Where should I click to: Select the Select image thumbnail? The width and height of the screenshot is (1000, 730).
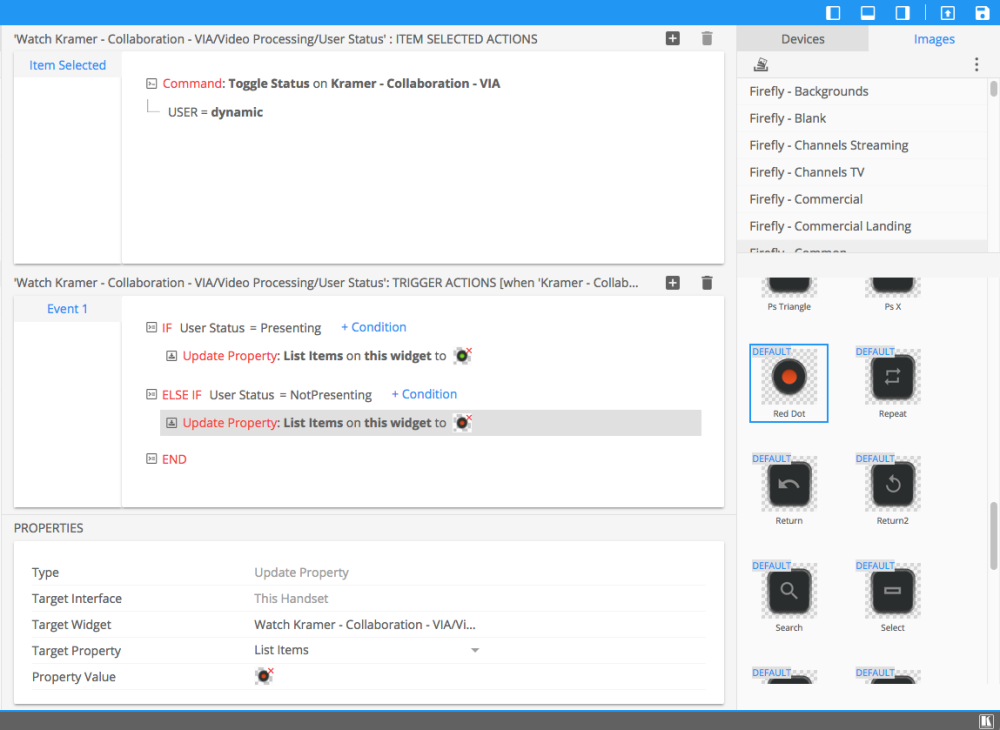point(892,597)
